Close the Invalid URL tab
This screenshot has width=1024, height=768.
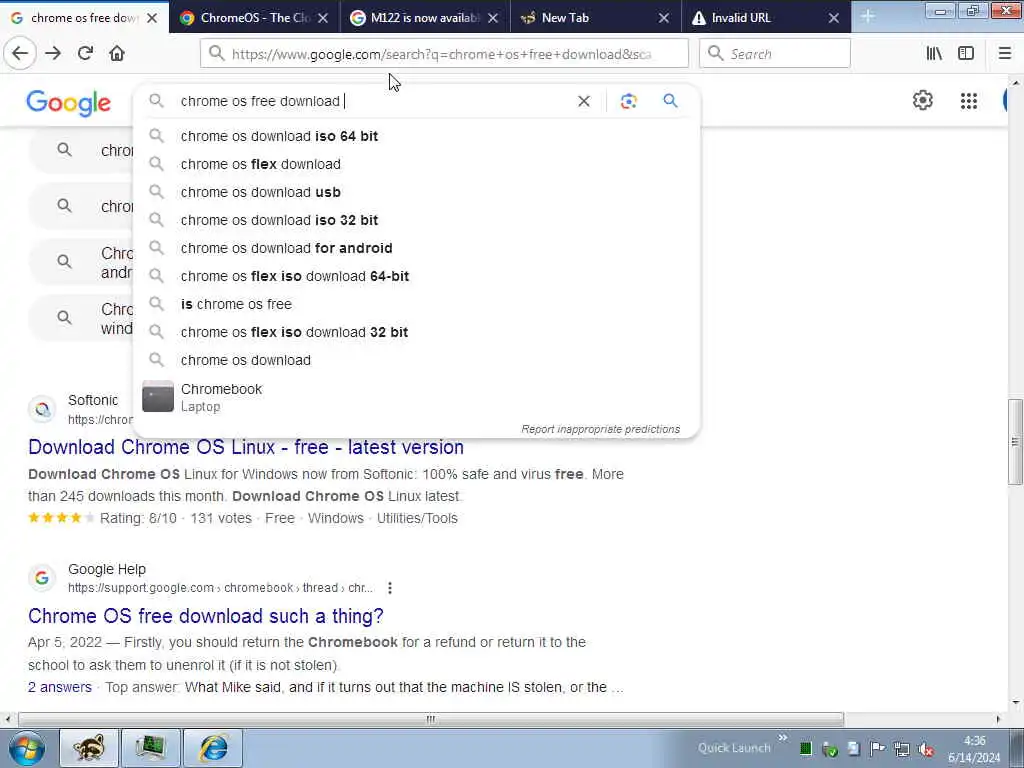pos(834,18)
